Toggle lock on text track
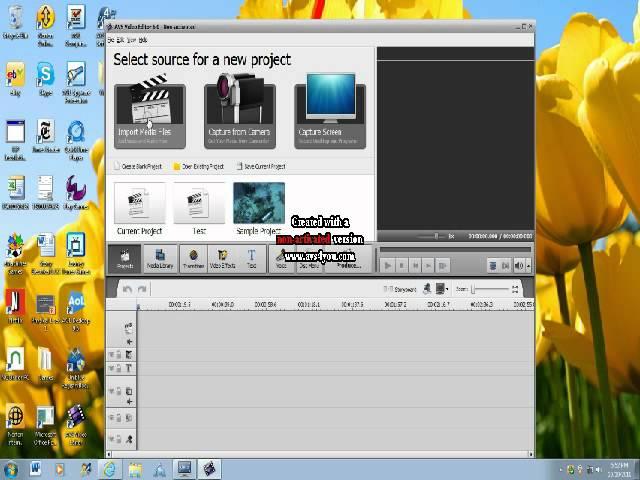The height and width of the screenshot is (480, 640). pos(119,368)
